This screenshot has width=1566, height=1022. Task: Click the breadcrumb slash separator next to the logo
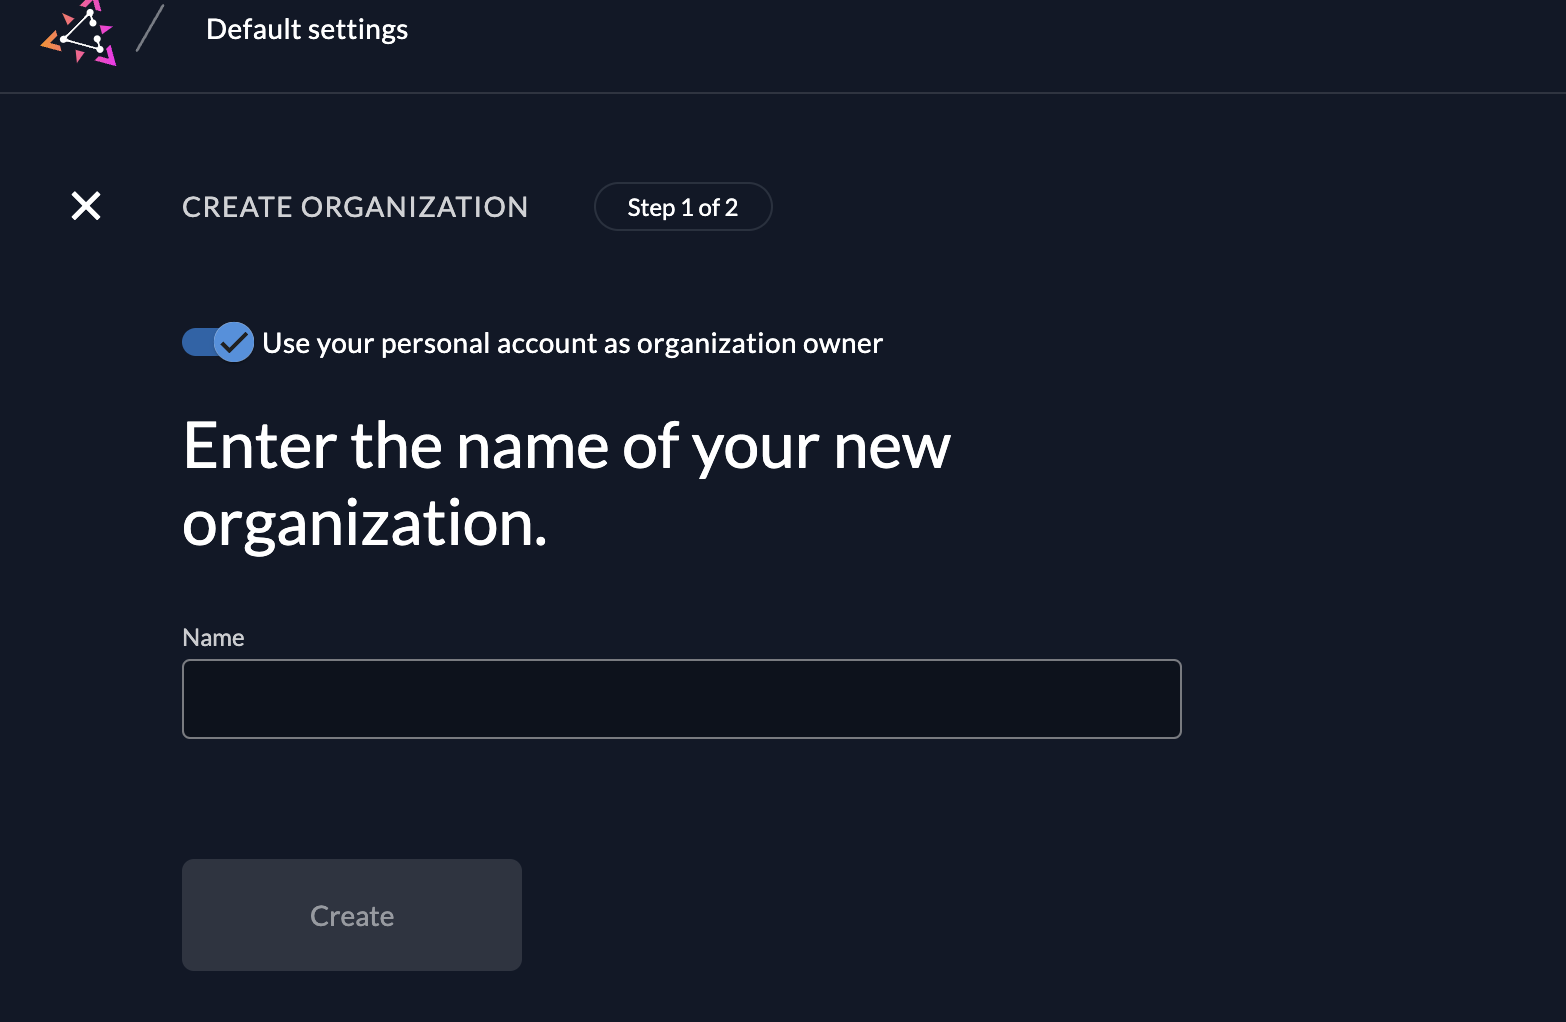pos(148,30)
